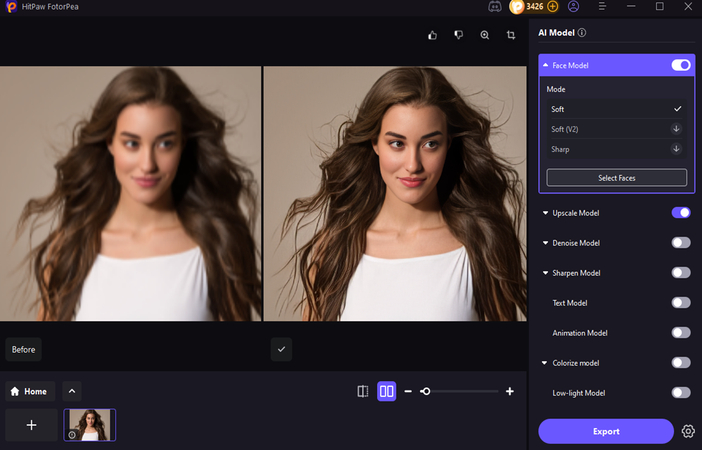Expand the Colorize model section
Screen dimensions: 702x450
pos(545,363)
